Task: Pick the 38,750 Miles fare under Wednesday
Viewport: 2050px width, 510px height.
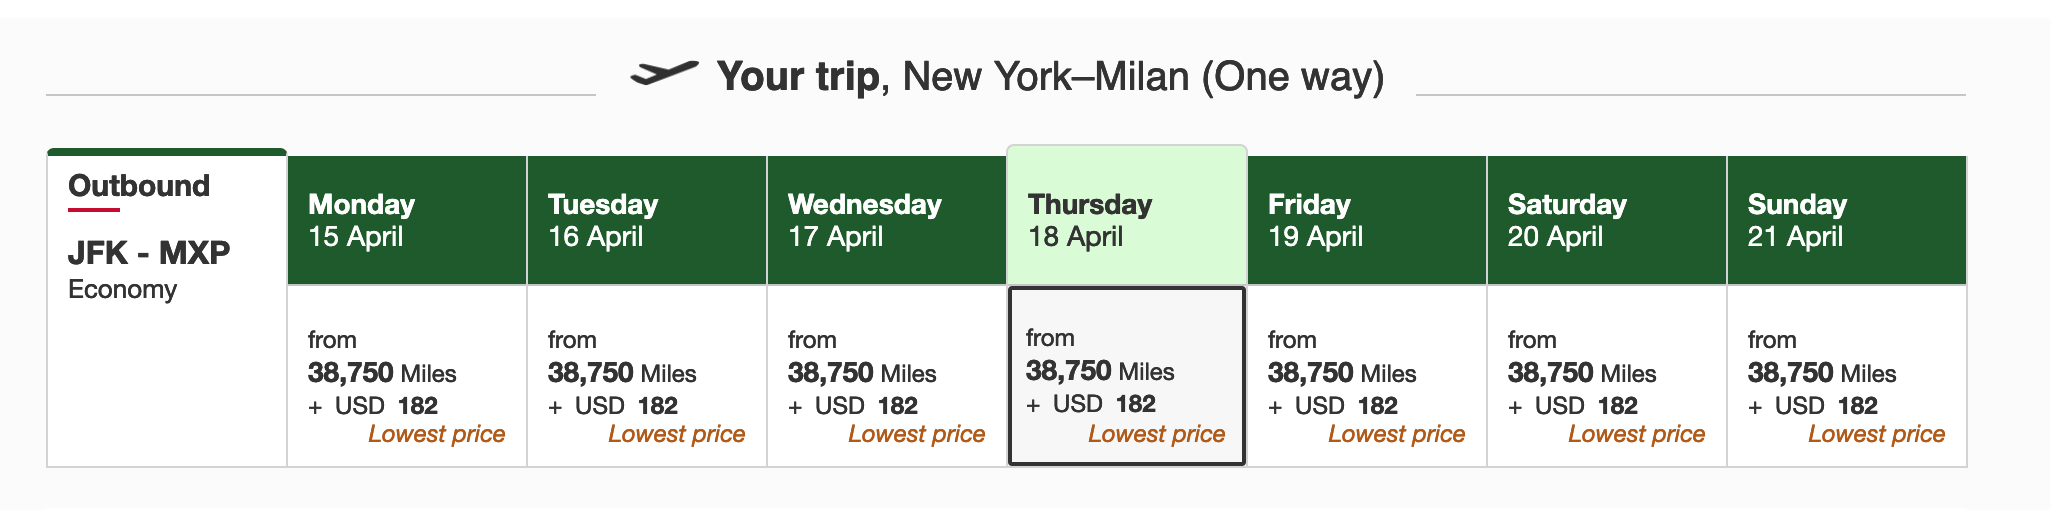Action: coord(862,374)
